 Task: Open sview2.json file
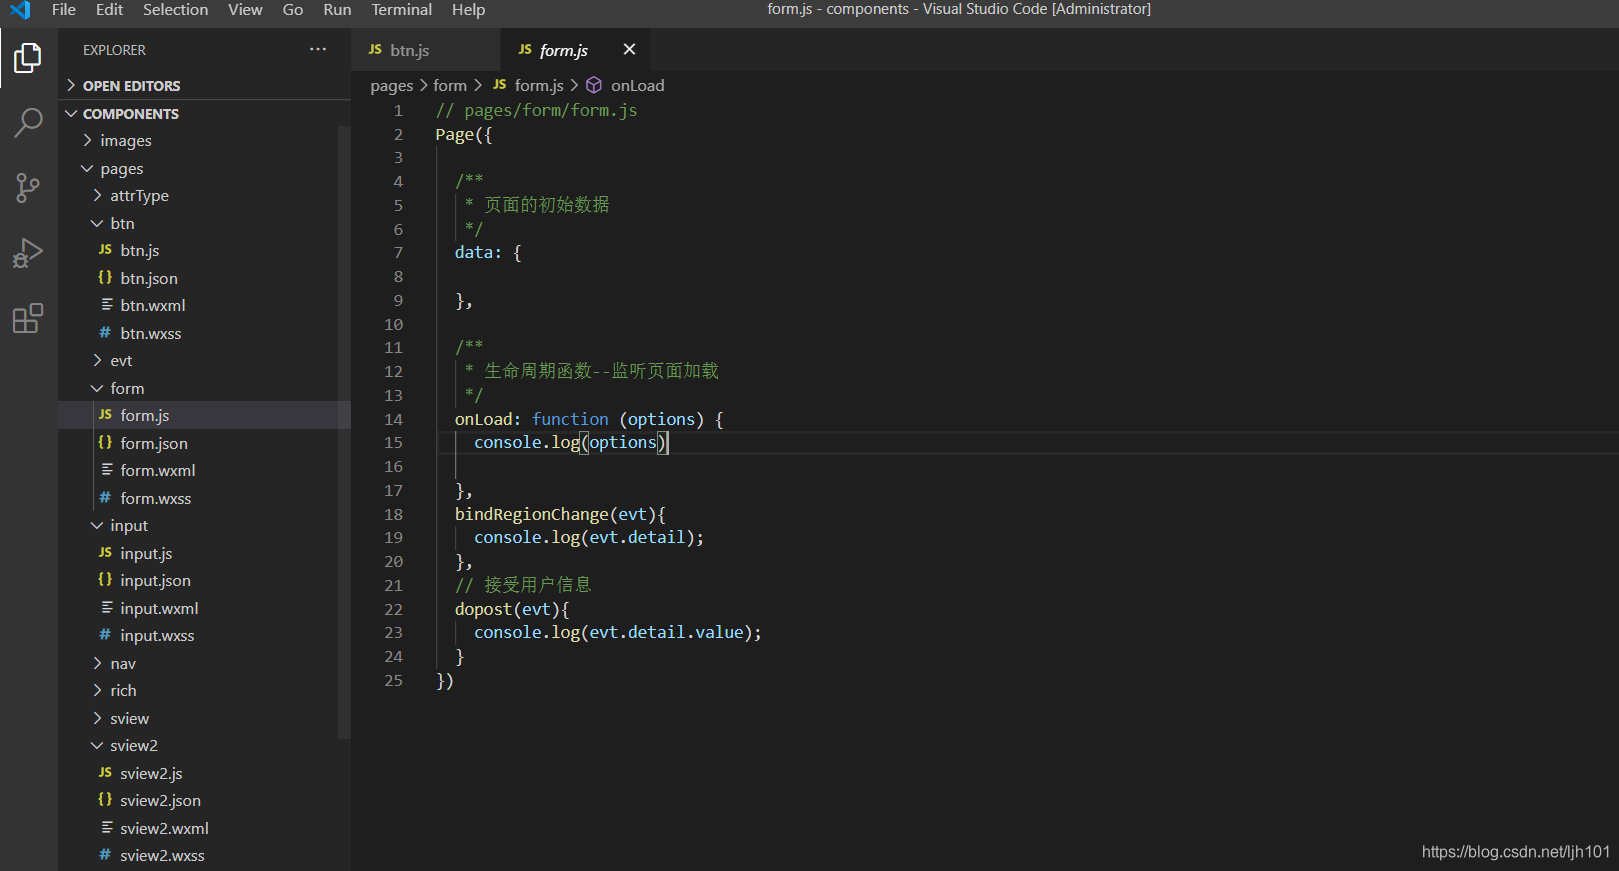[204, 801]
